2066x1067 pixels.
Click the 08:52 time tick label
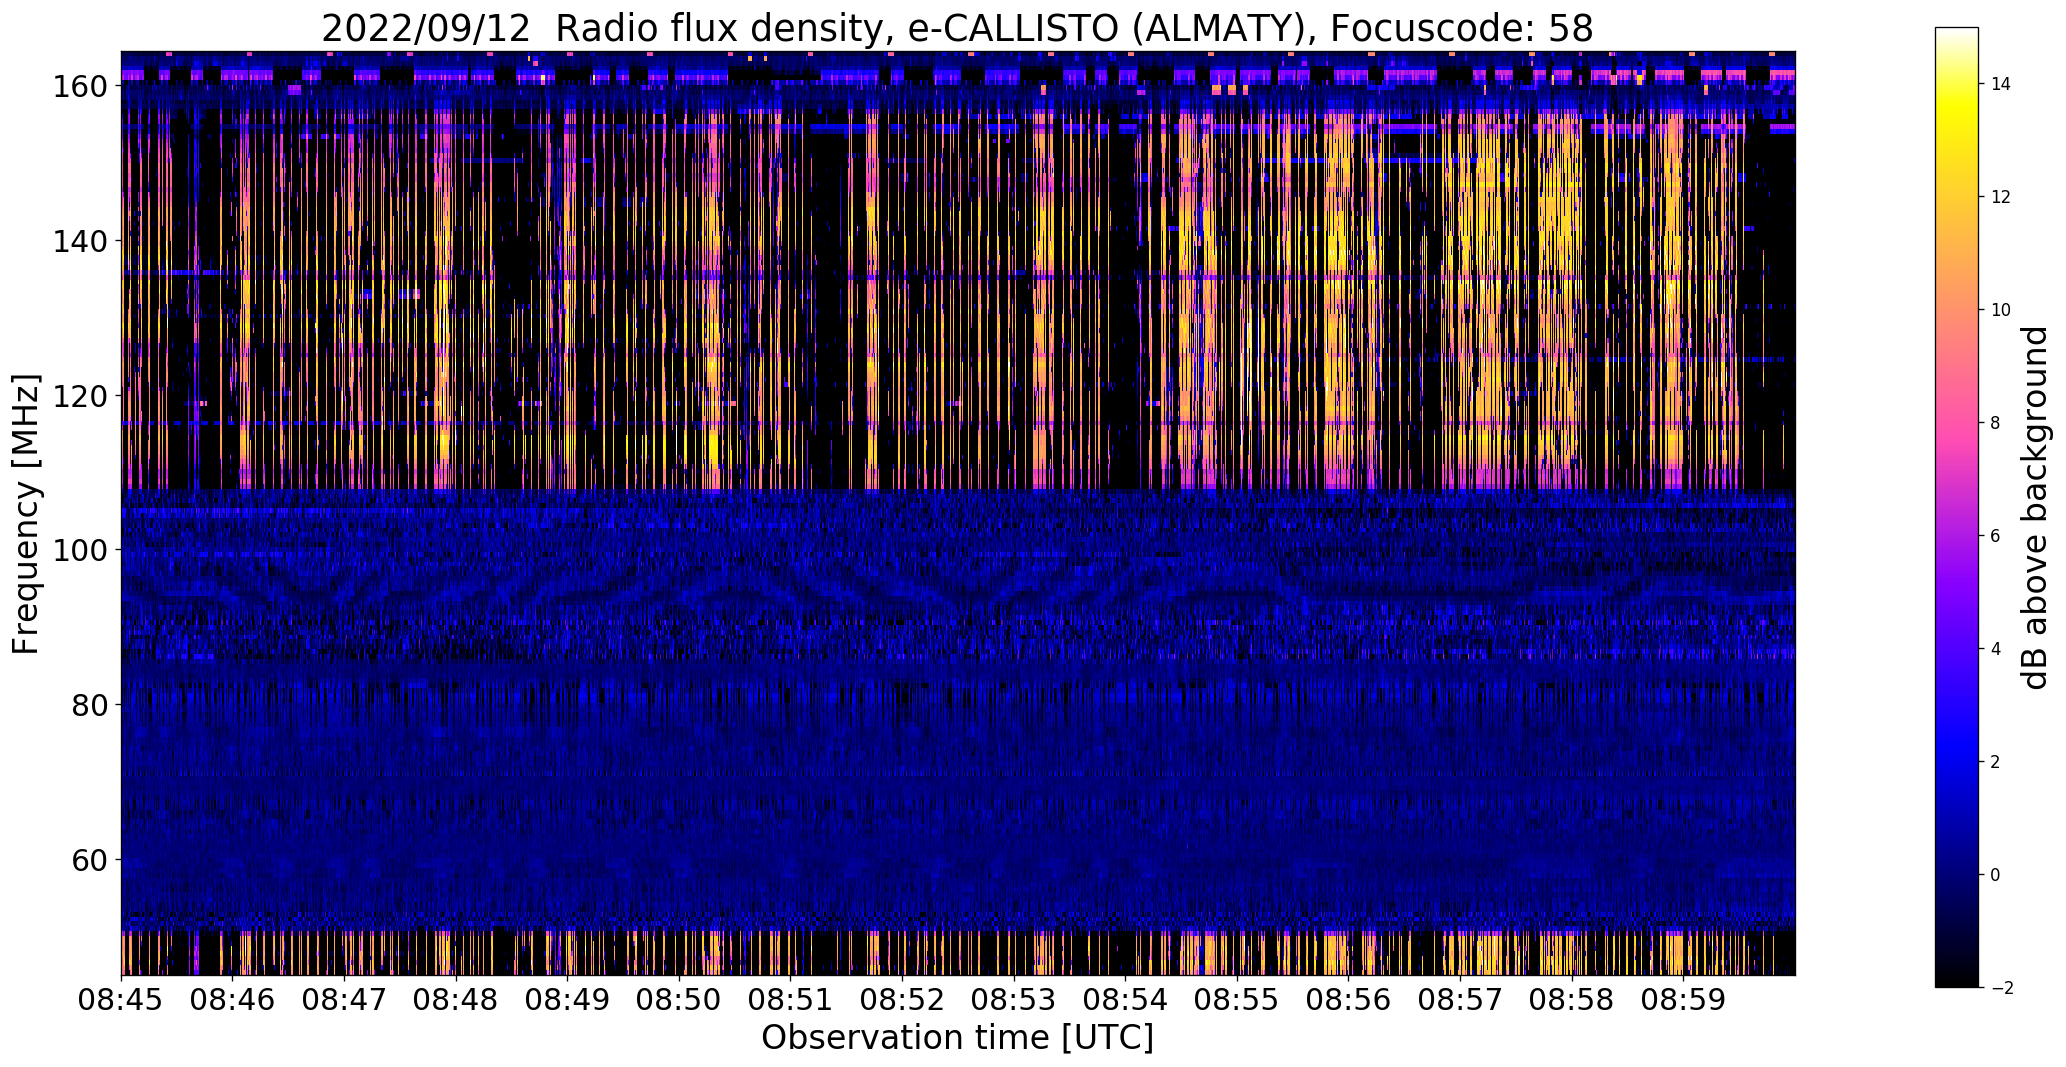point(903,999)
